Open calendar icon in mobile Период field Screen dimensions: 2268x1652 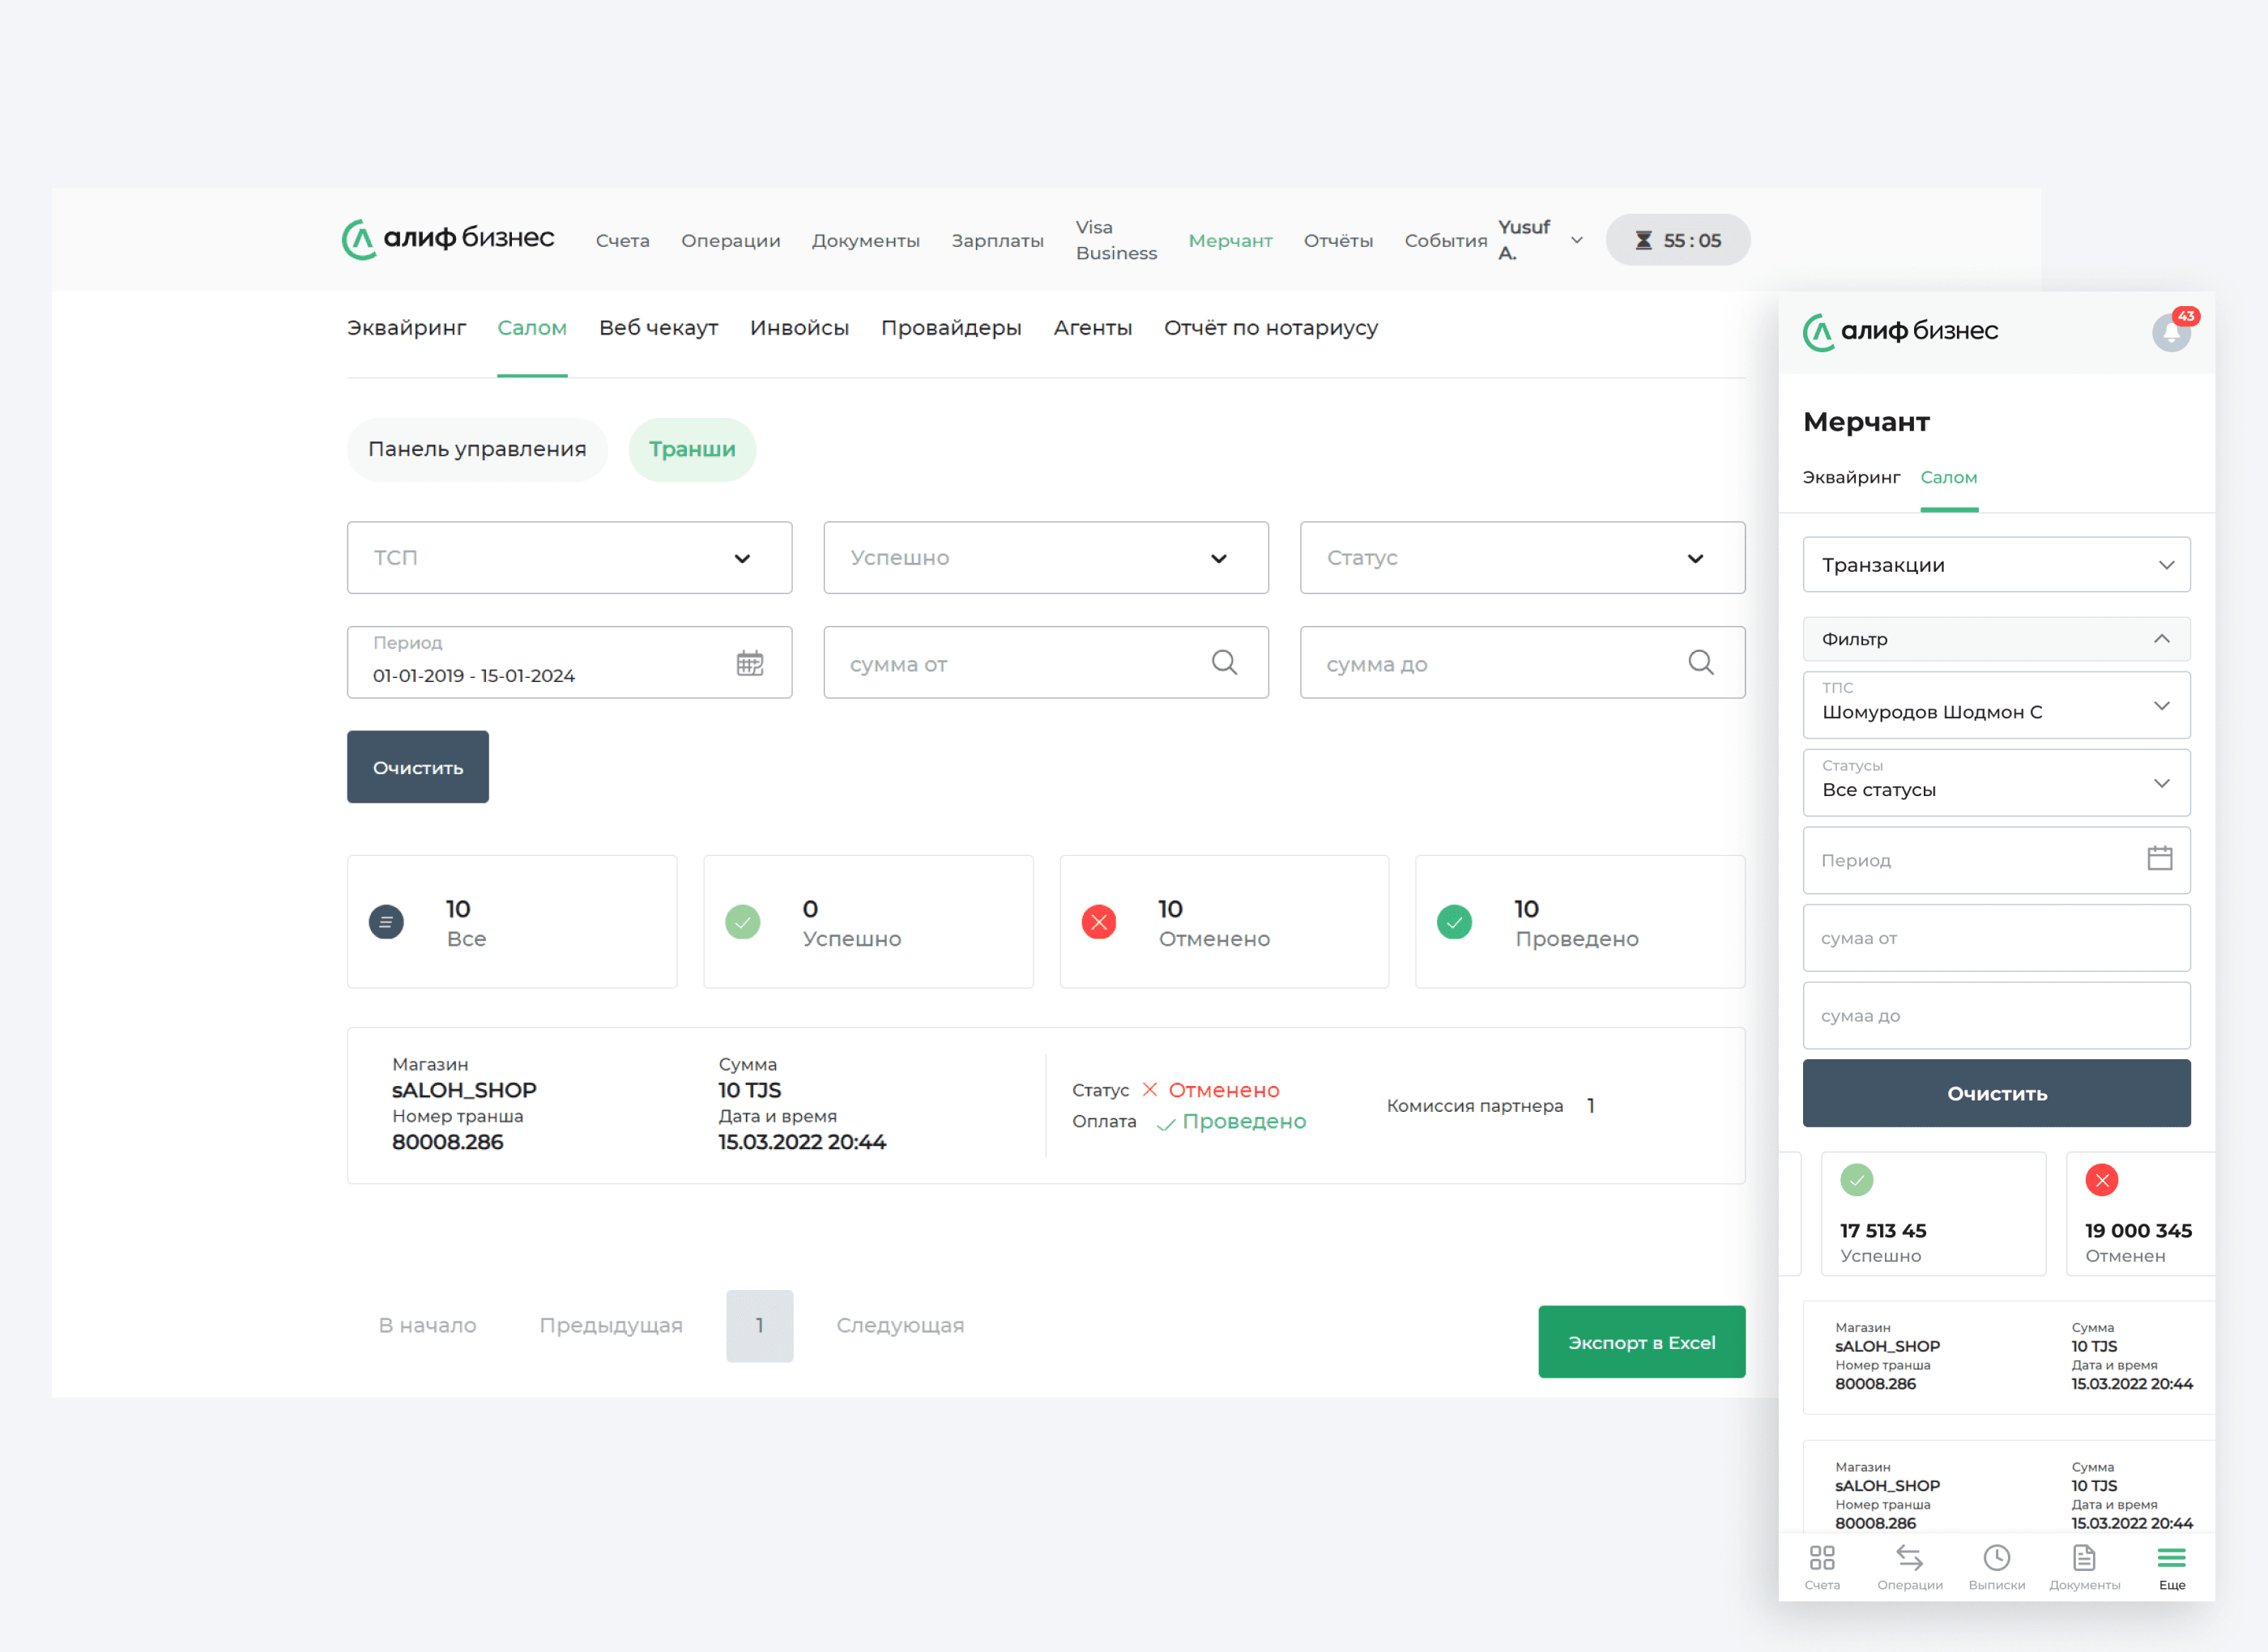tap(2160, 858)
